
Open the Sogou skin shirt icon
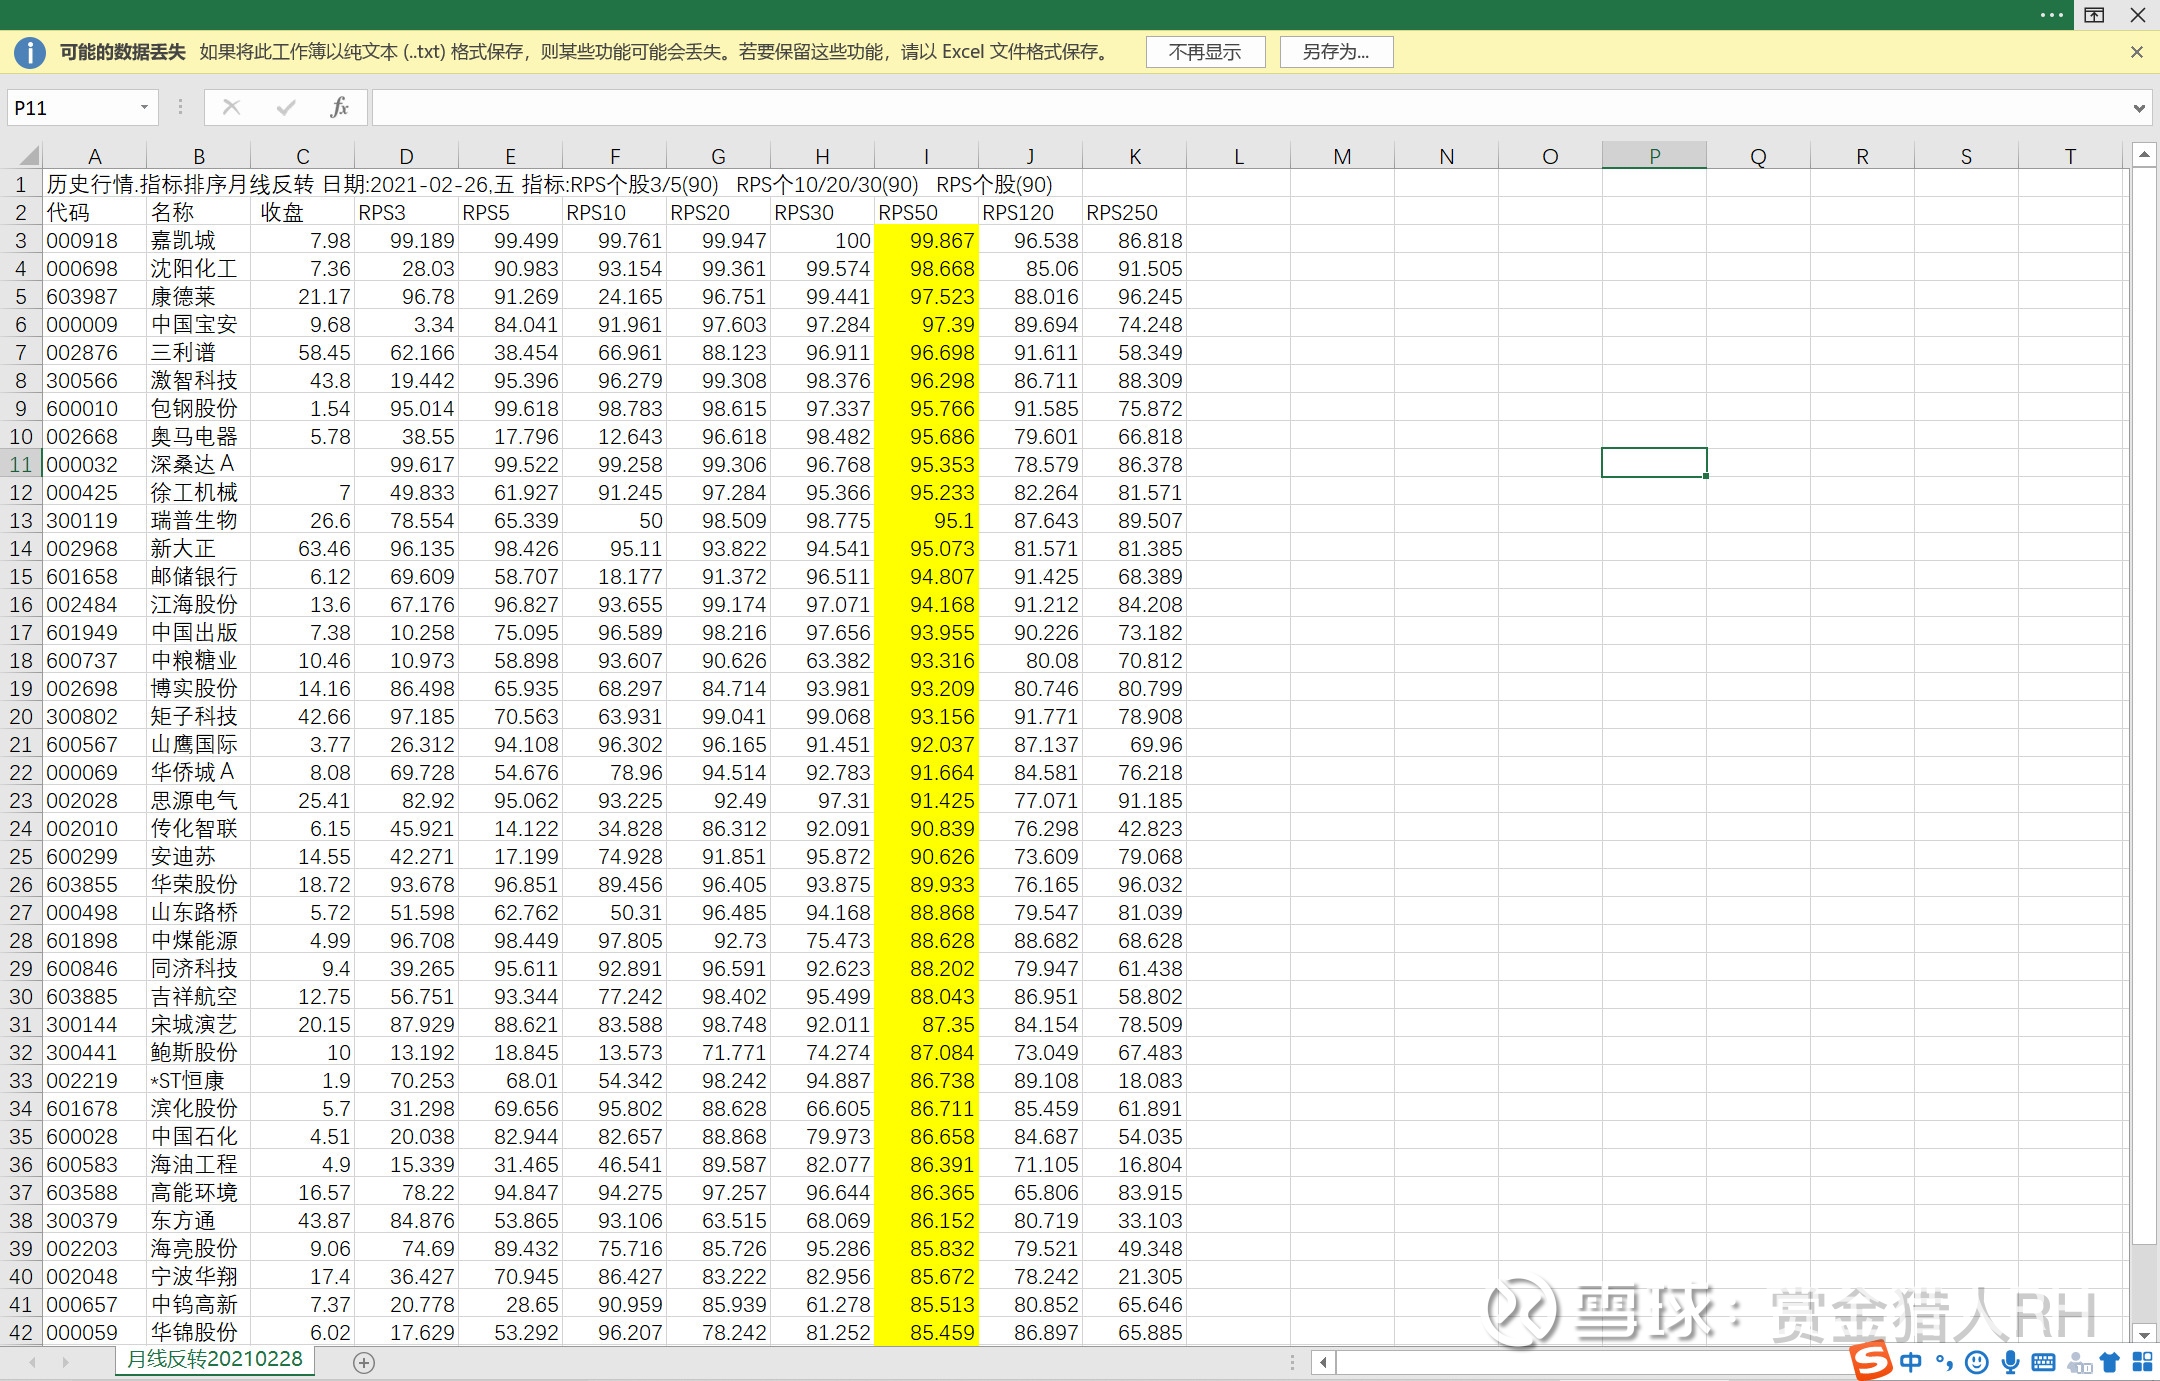(2110, 1362)
